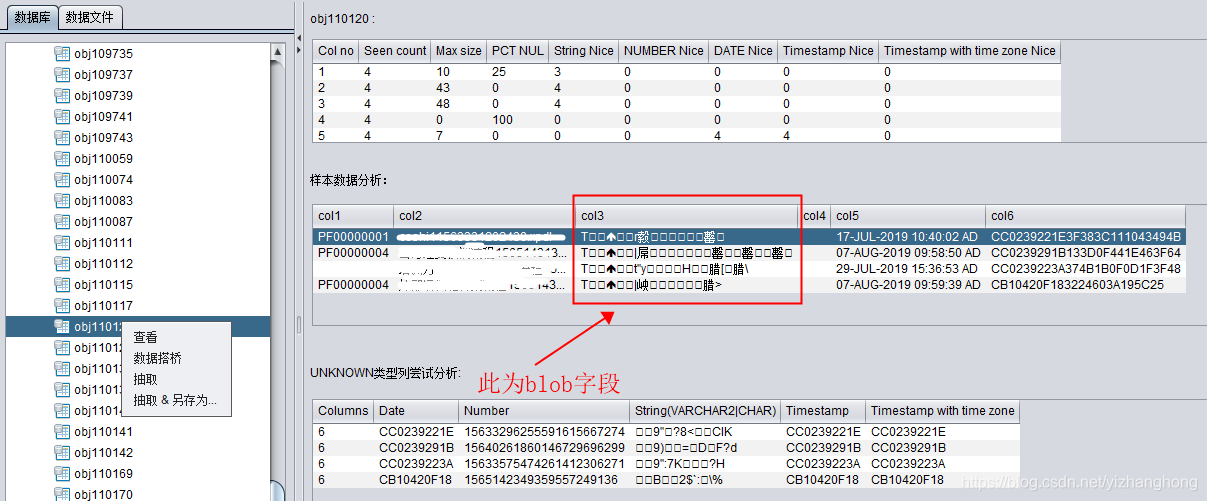Image resolution: width=1207 pixels, height=501 pixels.
Task: Select tree node obj110083
Action: point(103,201)
